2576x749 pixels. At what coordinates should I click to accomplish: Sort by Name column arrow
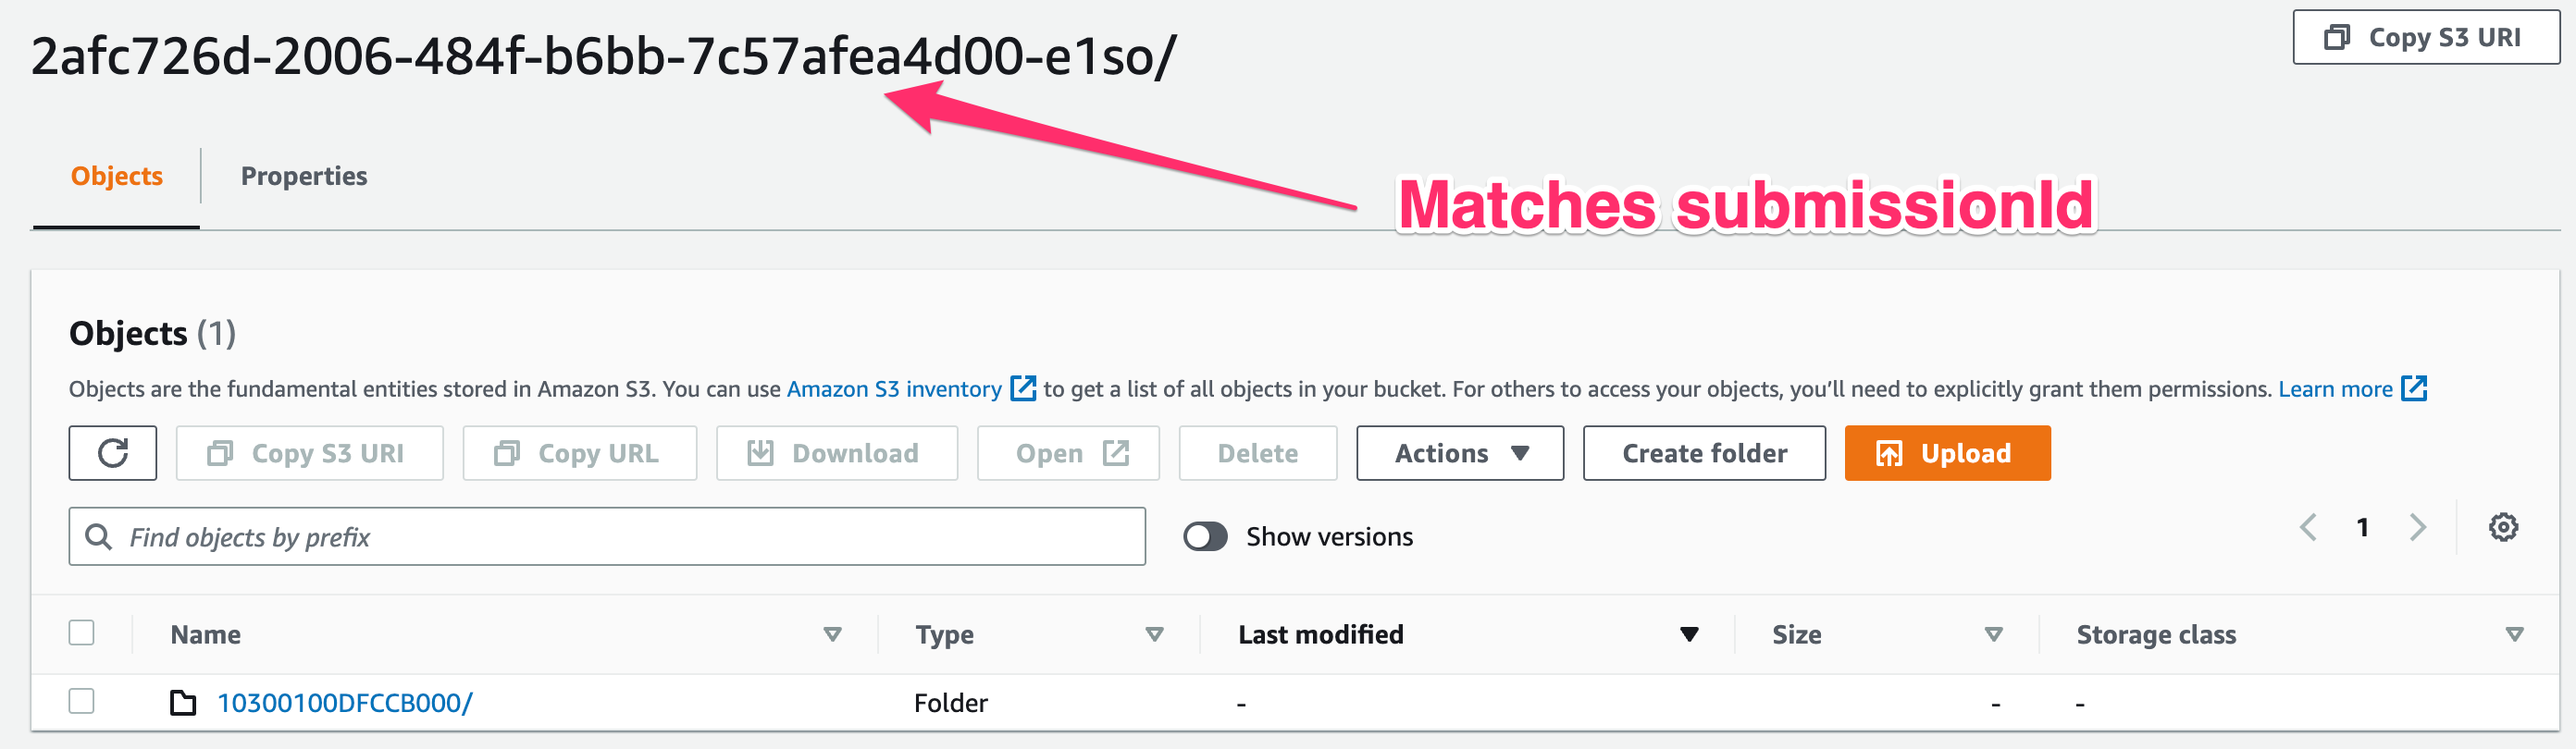click(x=832, y=634)
